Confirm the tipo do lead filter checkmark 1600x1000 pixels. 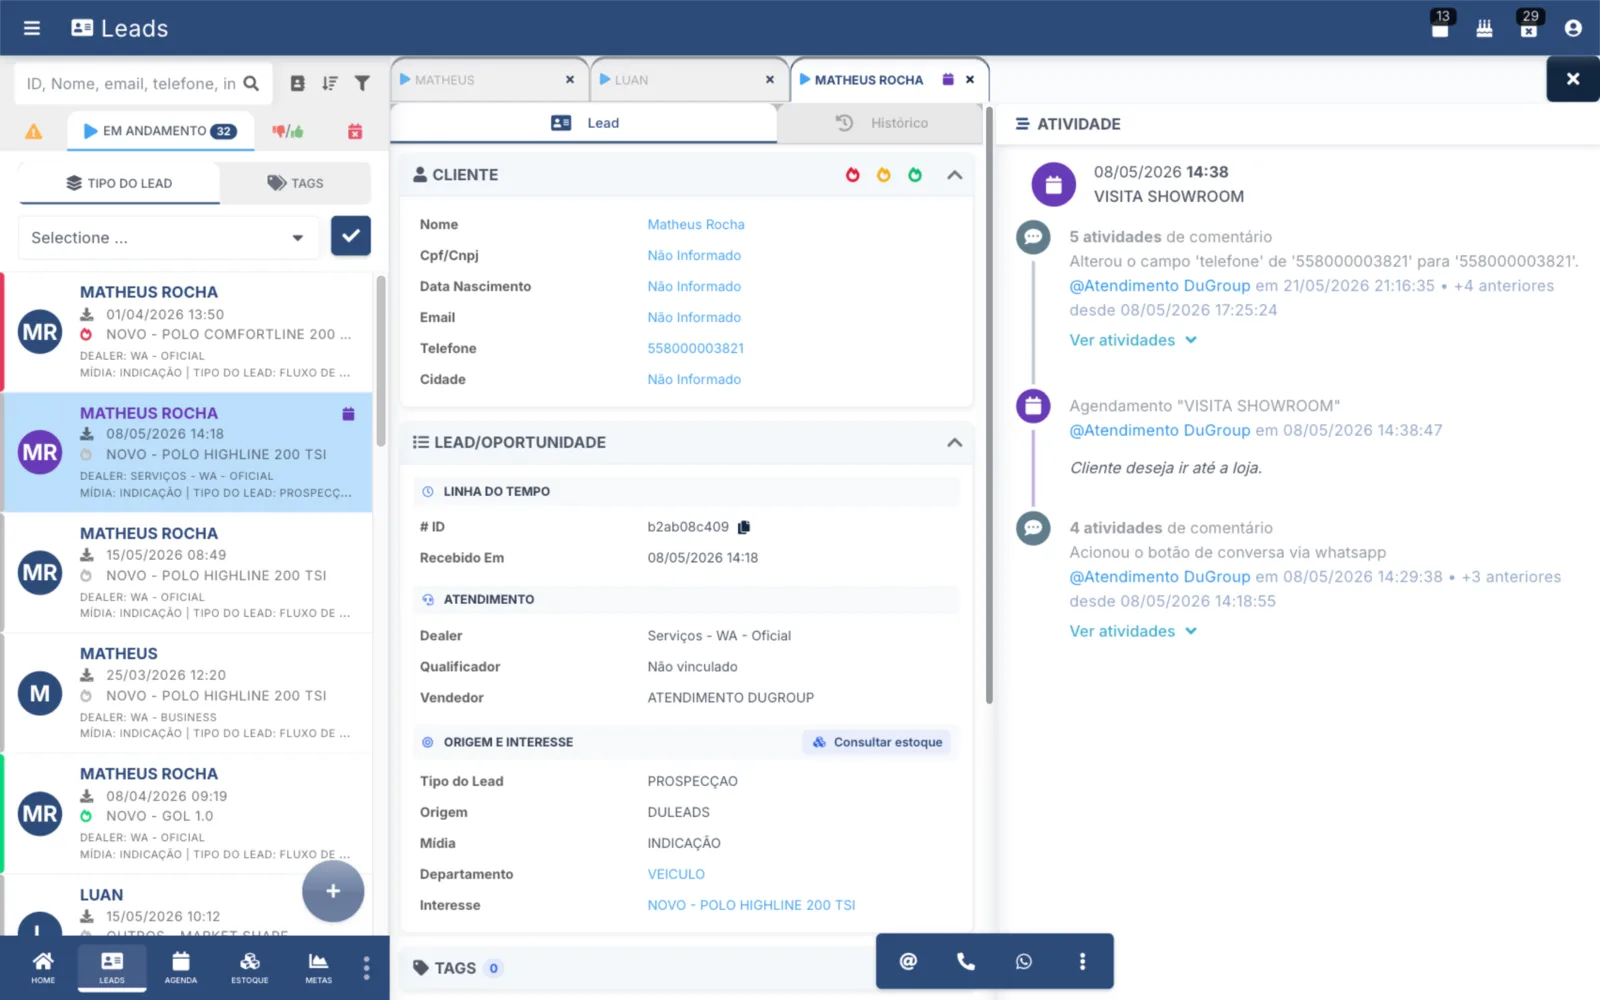click(351, 236)
